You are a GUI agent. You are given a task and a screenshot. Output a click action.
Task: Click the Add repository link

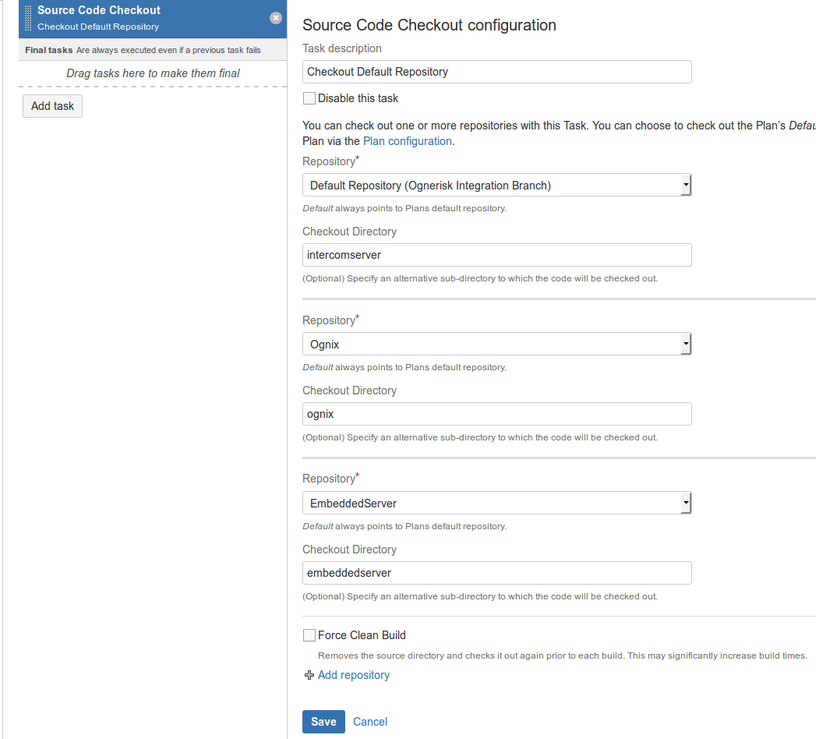353,675
